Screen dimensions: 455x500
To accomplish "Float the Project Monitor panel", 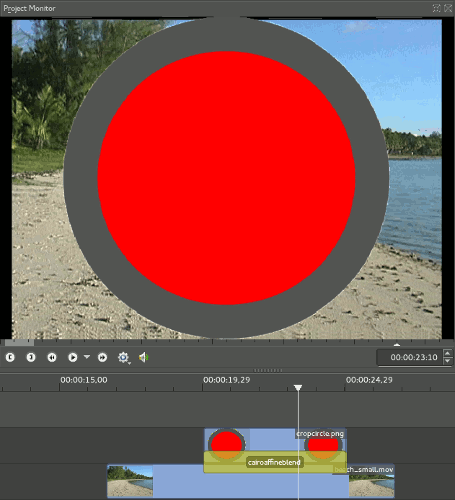I will click(x=437, y=8).
